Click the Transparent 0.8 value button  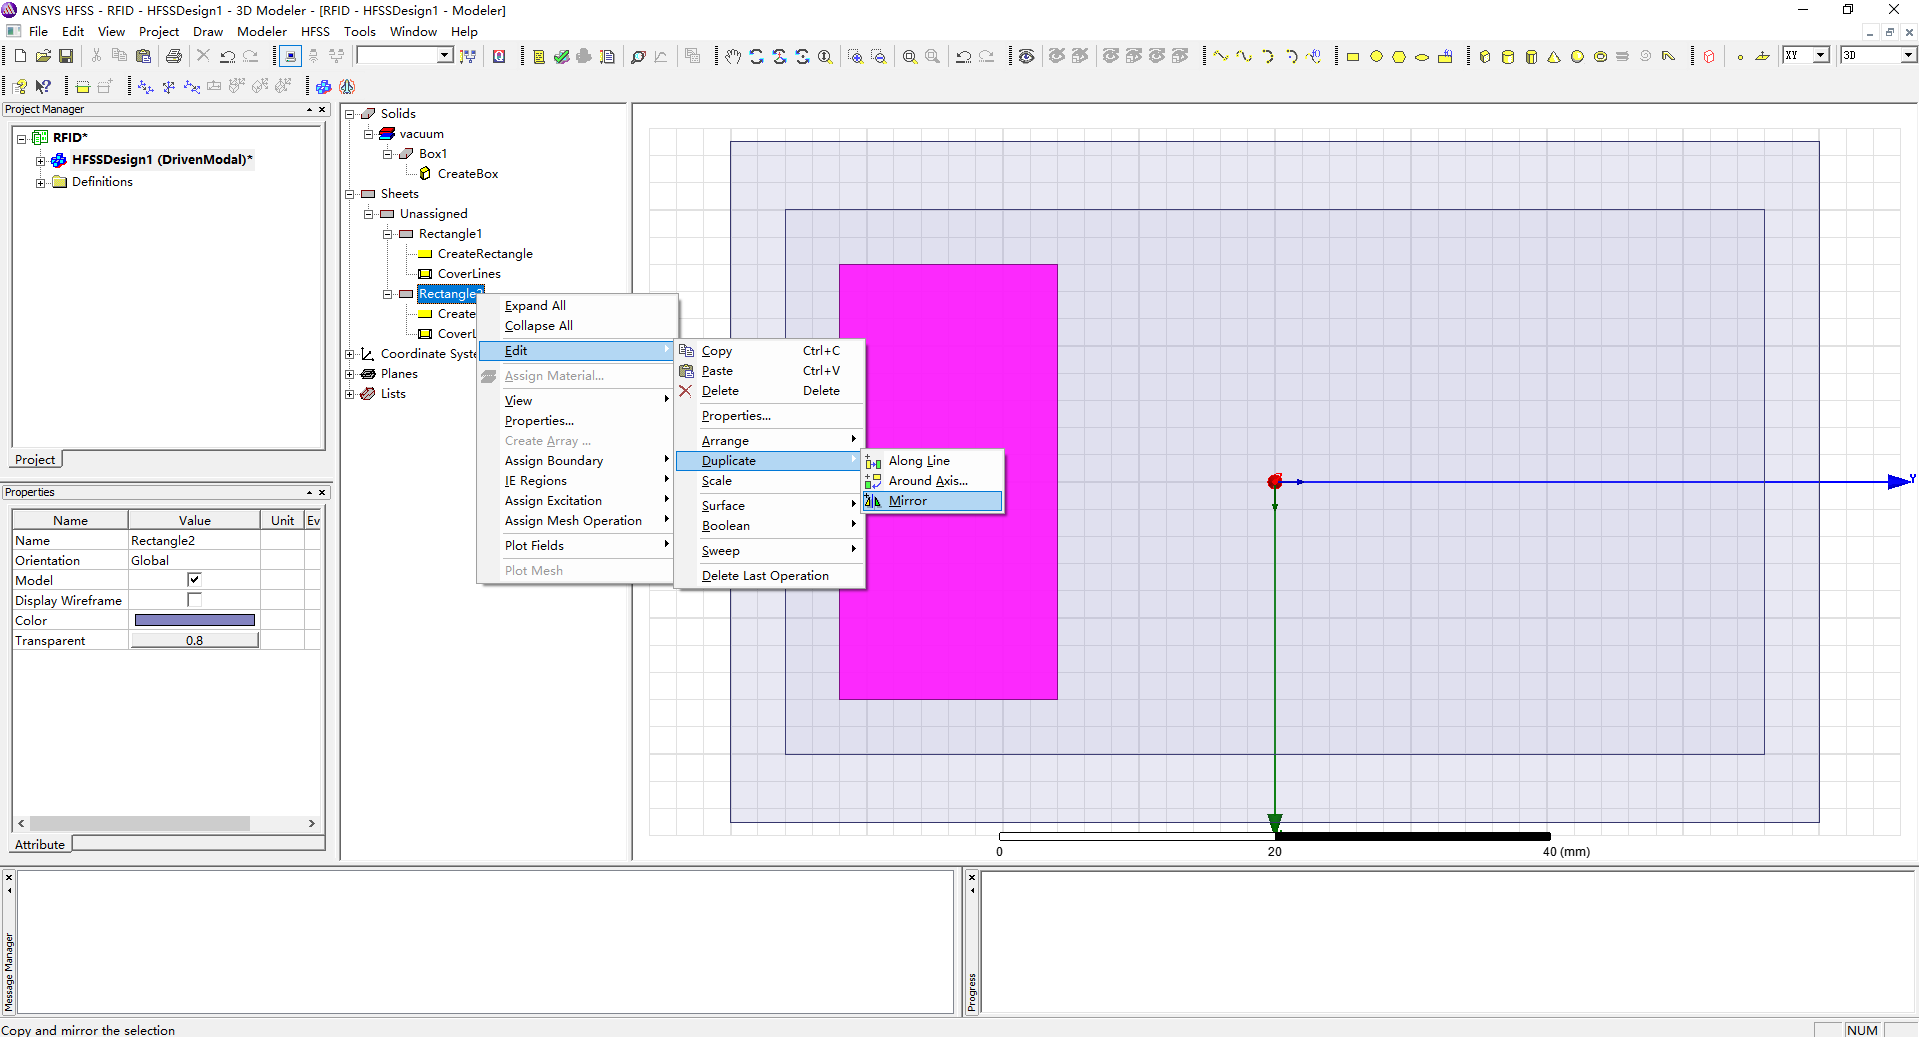194,641
